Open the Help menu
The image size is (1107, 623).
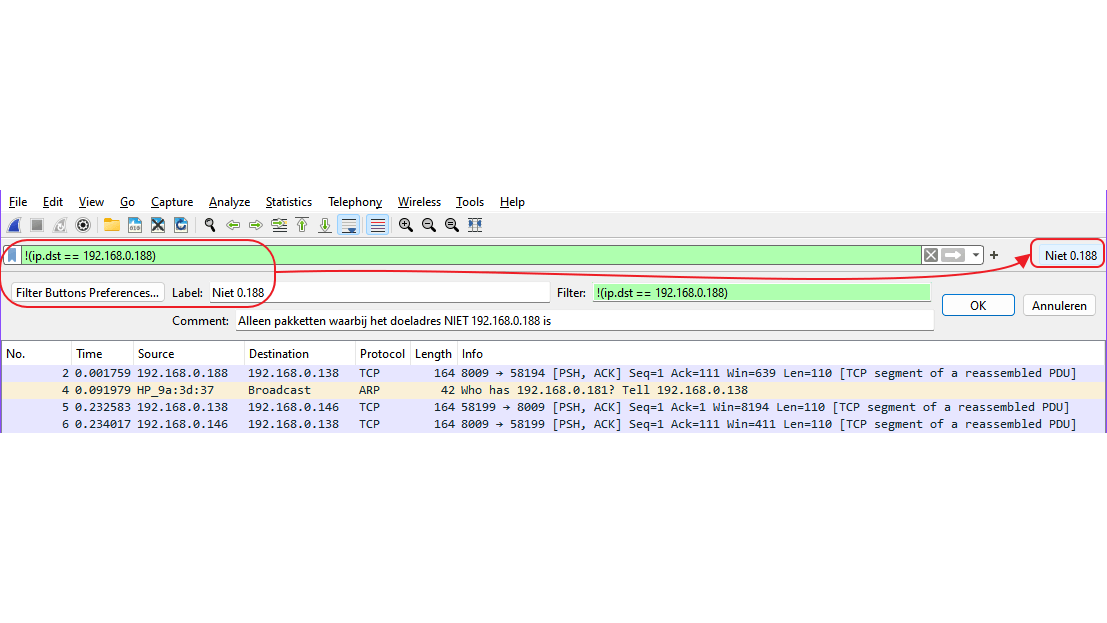point(512,202)
